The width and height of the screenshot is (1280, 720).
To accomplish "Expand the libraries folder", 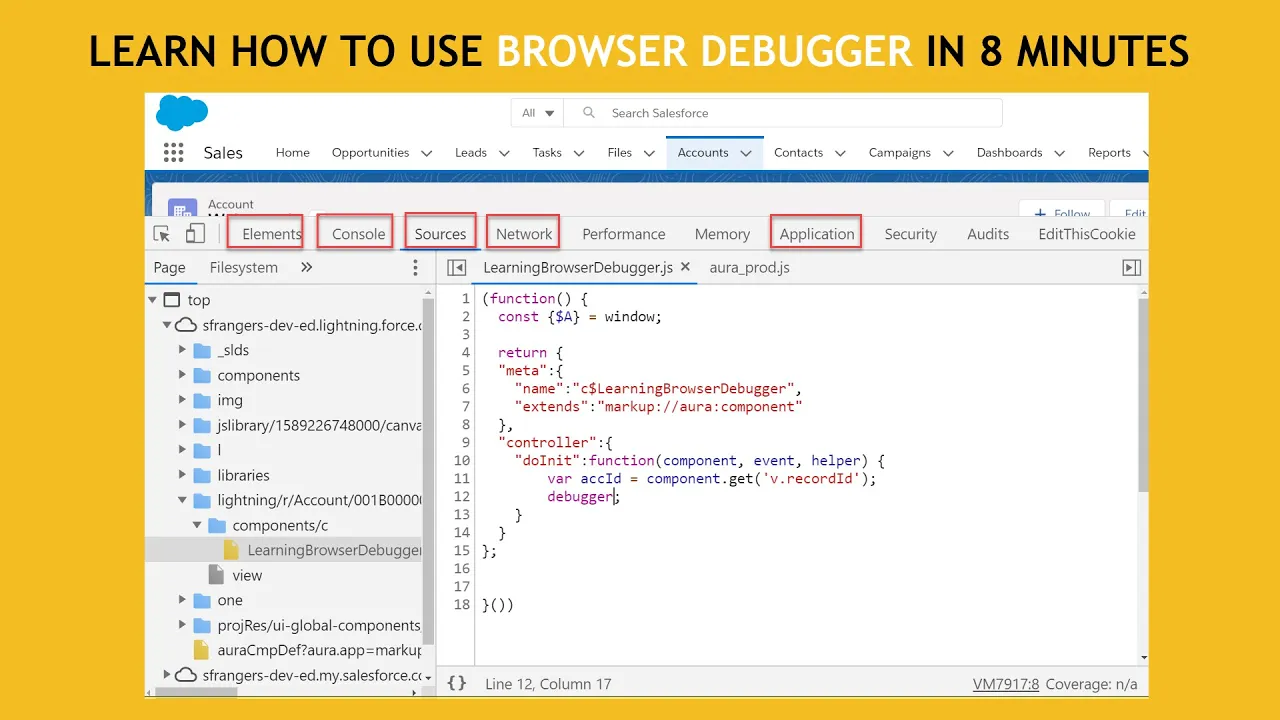I will point(183,475).
